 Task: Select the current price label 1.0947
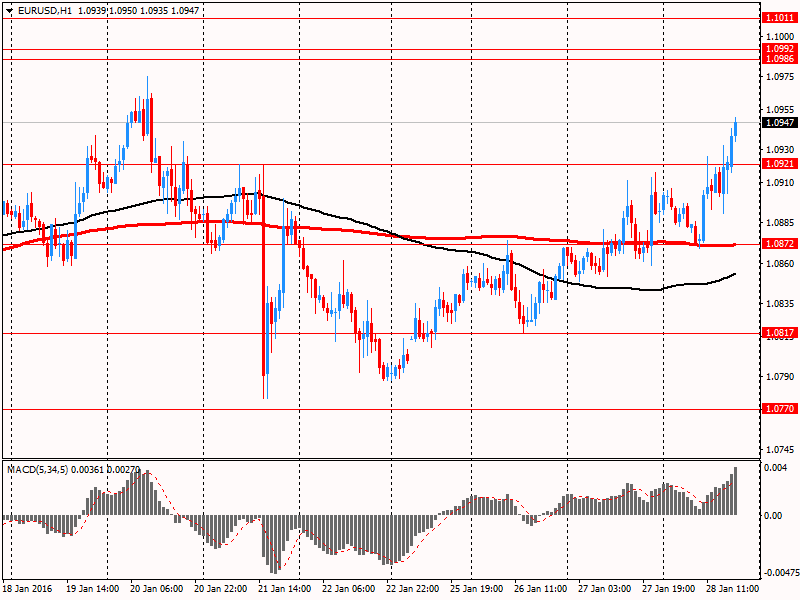[779, 122]
